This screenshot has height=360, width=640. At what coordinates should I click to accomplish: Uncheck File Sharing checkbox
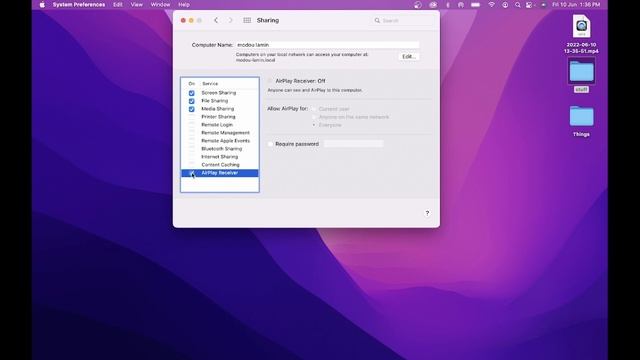(x=191, y=101)
